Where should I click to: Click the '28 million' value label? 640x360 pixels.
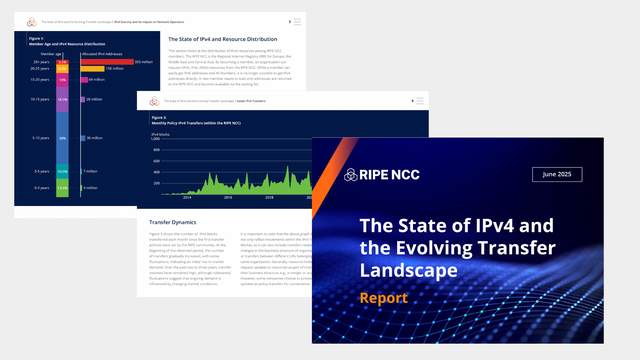pos(94,99)
